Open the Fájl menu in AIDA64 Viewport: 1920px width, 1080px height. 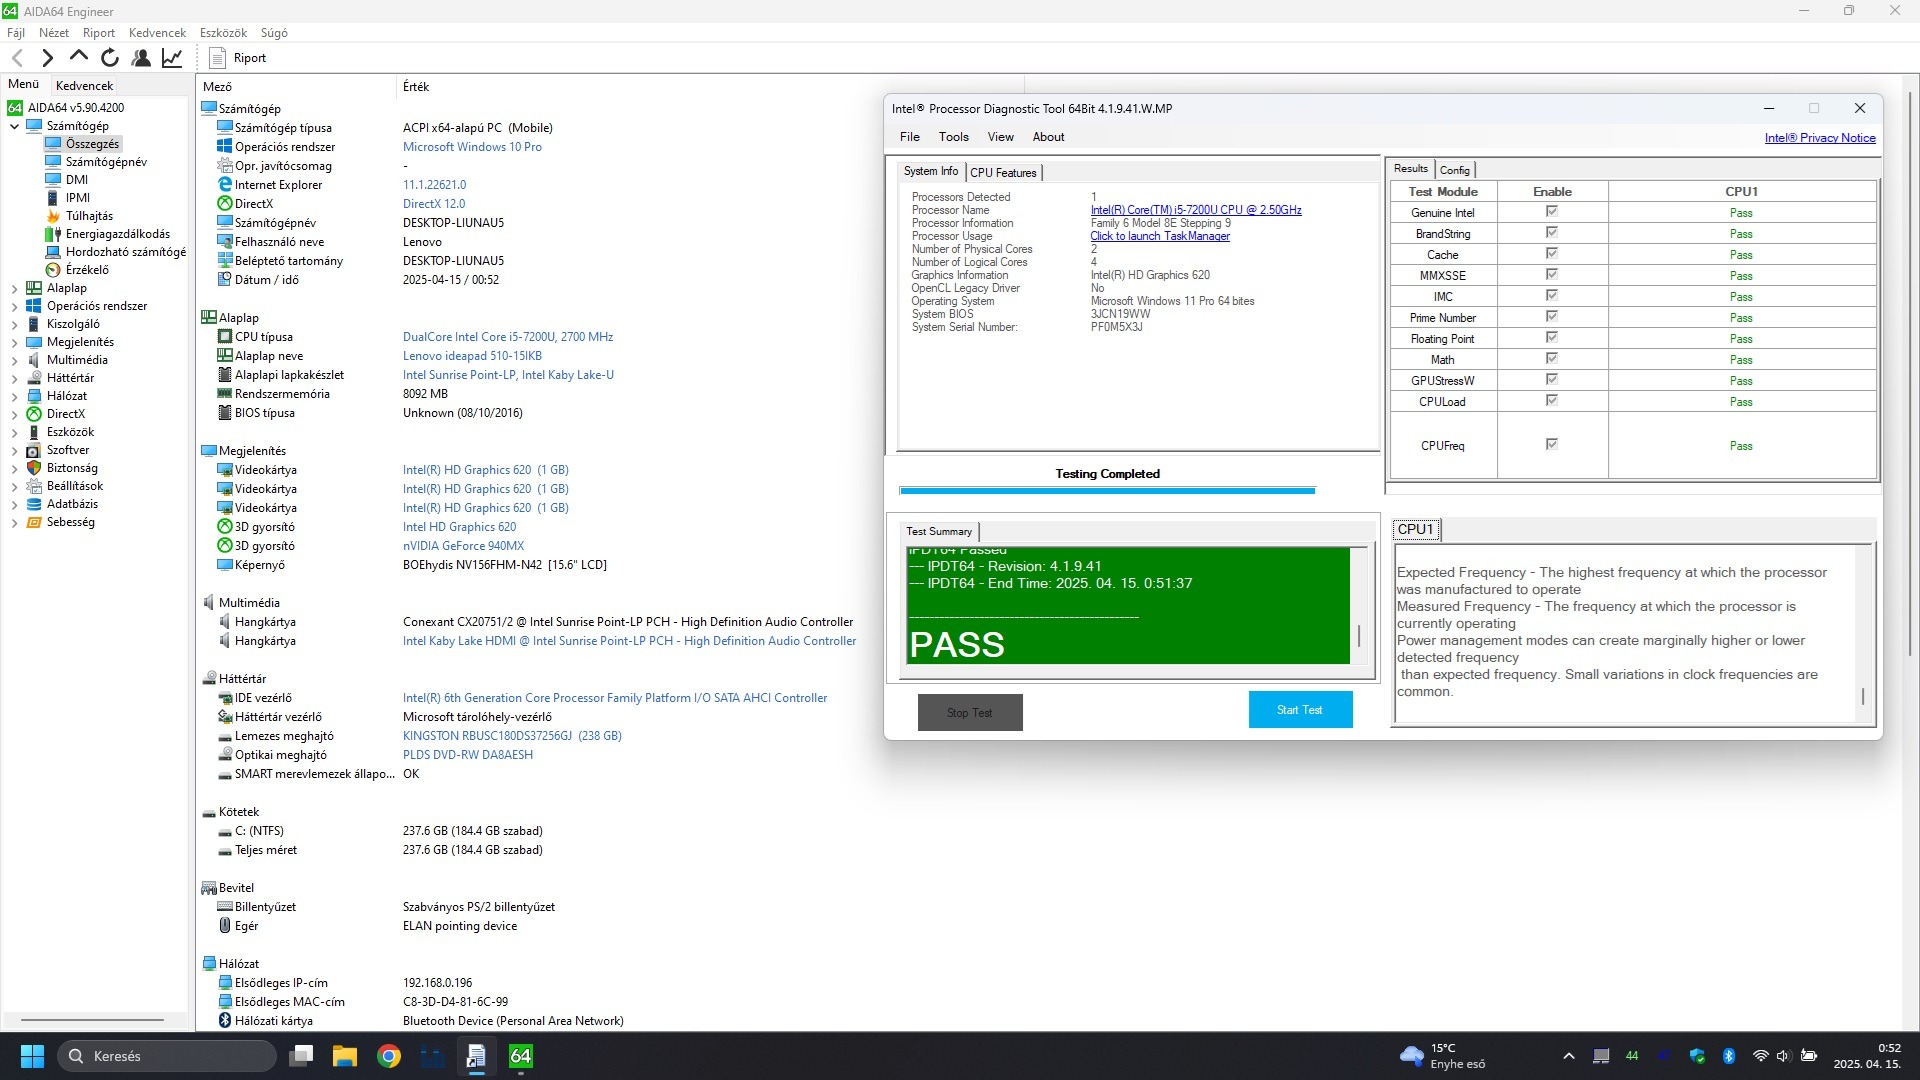tap(16, 32)
